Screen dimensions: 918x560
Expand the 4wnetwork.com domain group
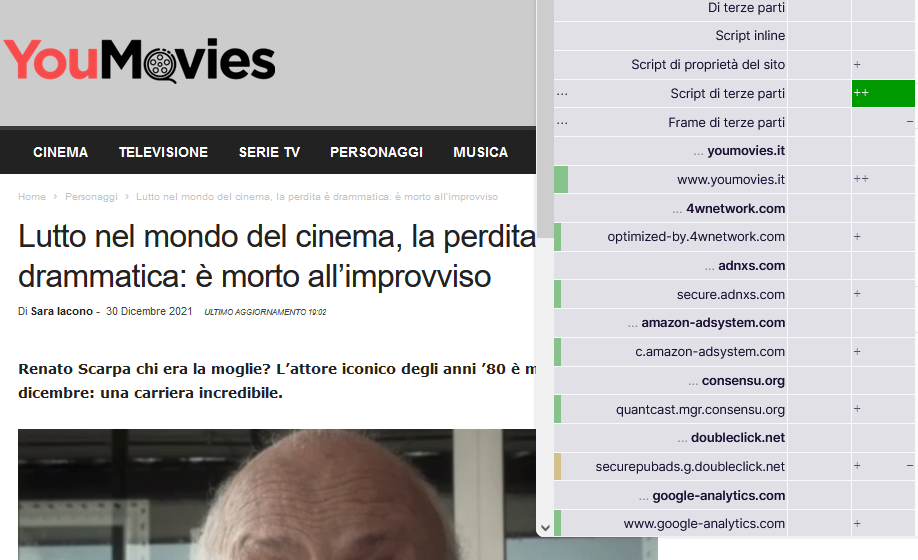point(729,208)
